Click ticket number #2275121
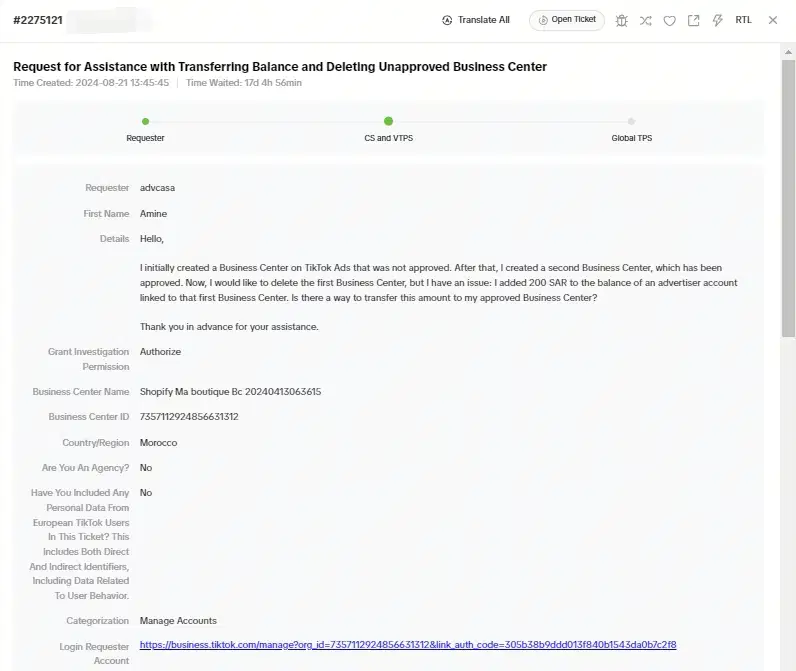Screen dimensions: 796x671 [38, 20]
